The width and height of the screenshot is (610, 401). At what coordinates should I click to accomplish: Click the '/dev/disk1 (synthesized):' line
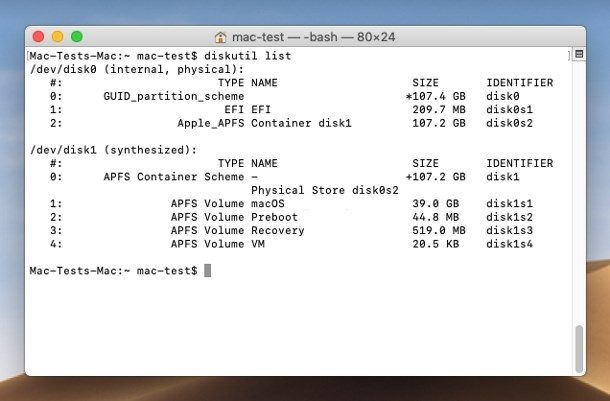[114, 150]
